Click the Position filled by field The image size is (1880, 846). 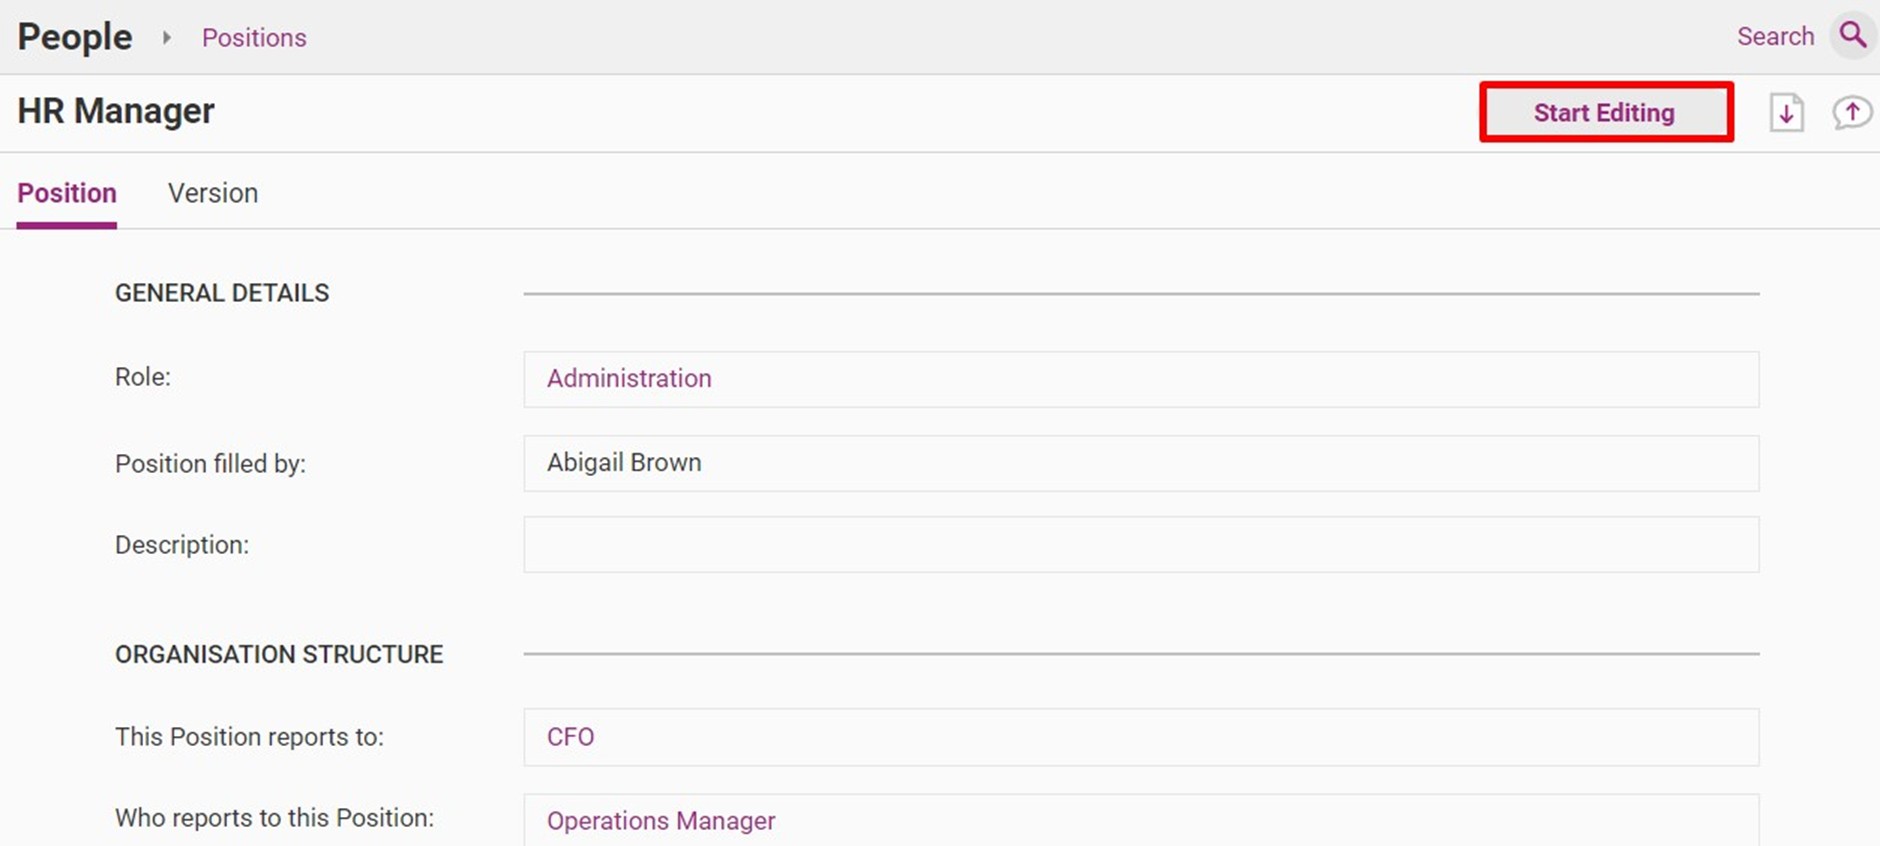[1141, 463]
